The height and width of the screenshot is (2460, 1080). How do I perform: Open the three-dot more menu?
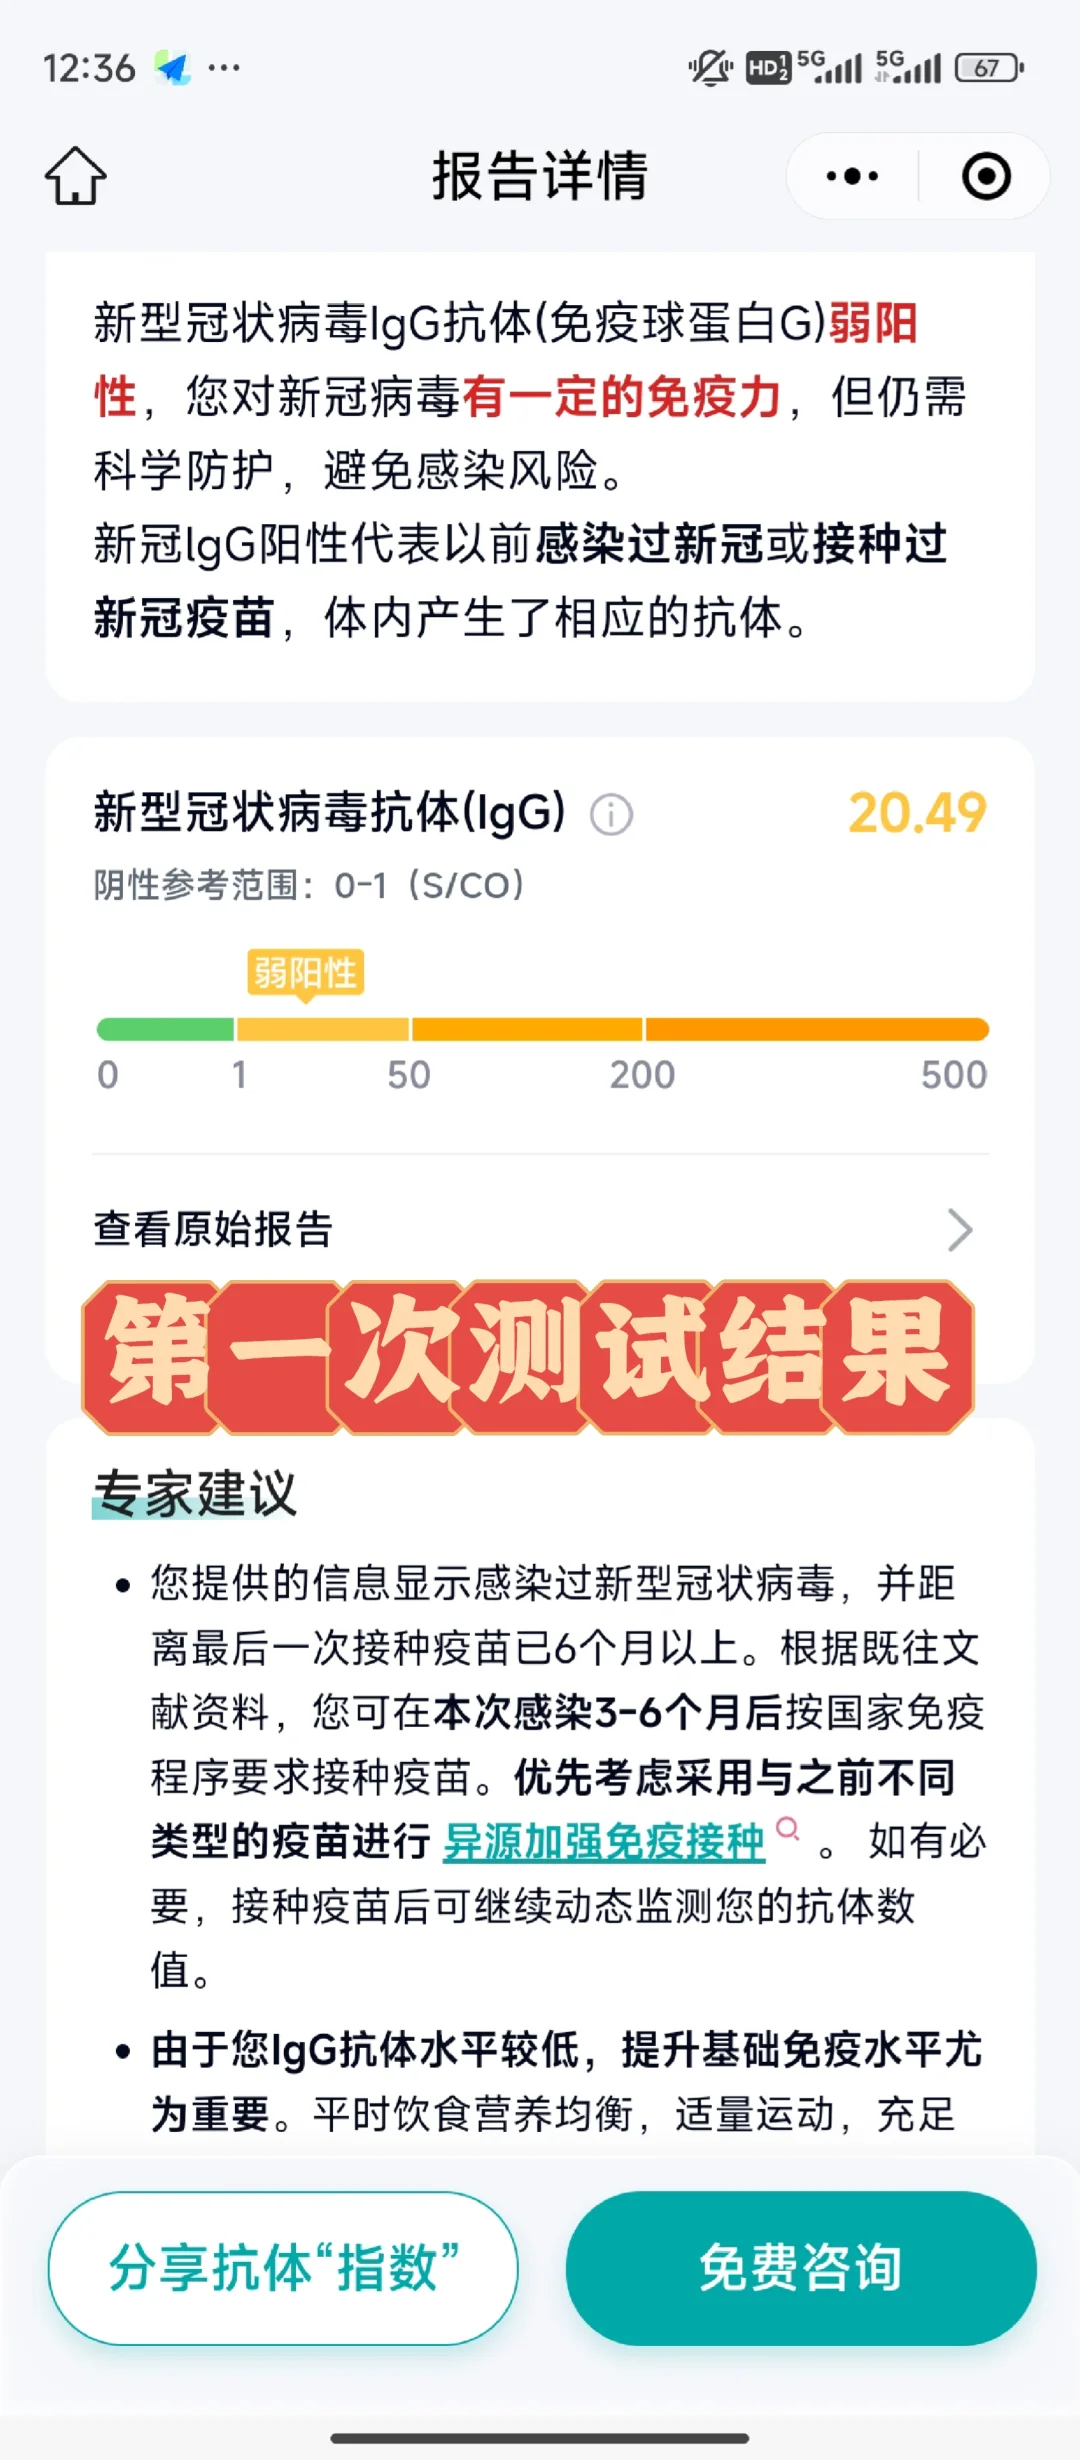click(x=852, y=177)
